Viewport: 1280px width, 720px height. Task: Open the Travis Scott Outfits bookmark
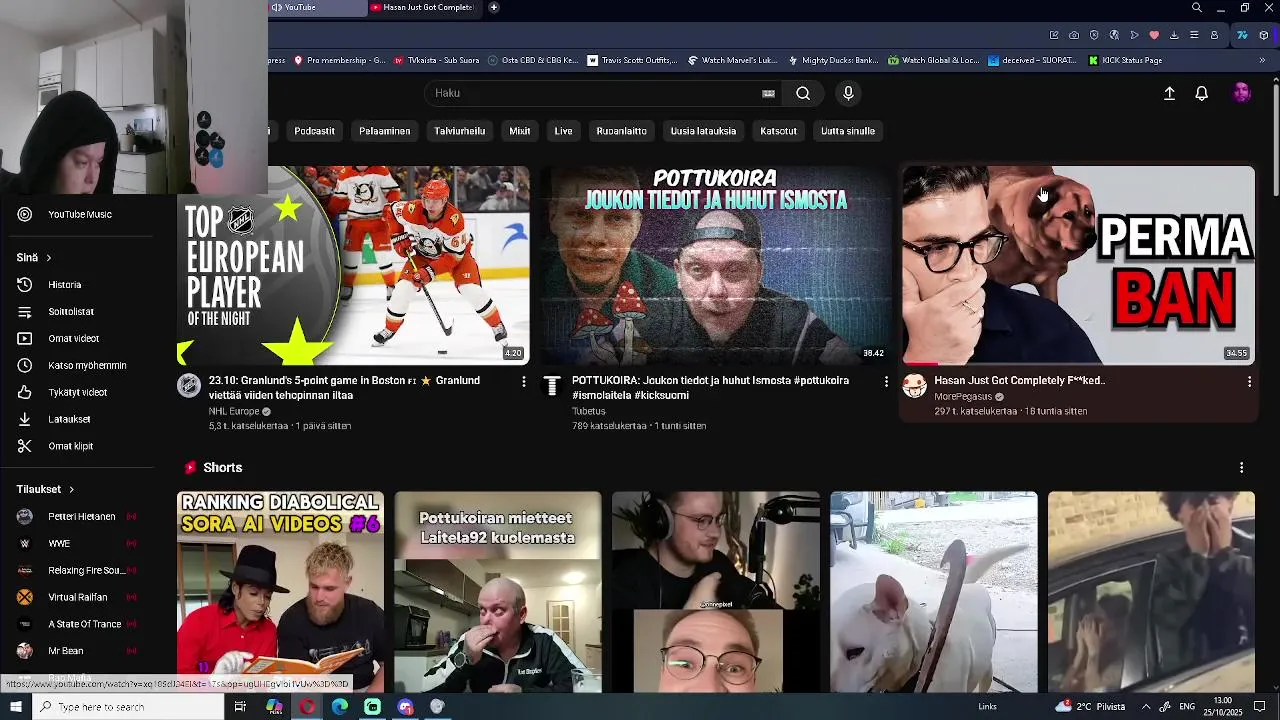click(x=631, y=60)
